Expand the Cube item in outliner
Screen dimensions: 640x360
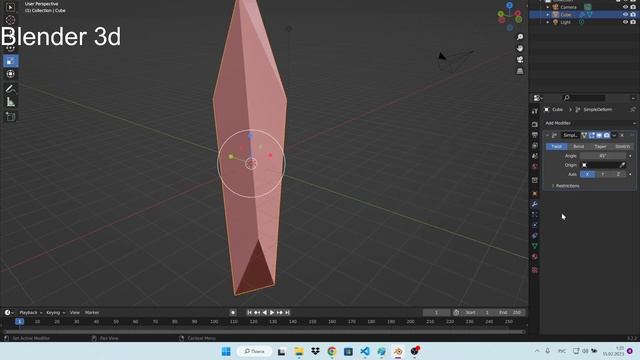click(x=548, y=14)
